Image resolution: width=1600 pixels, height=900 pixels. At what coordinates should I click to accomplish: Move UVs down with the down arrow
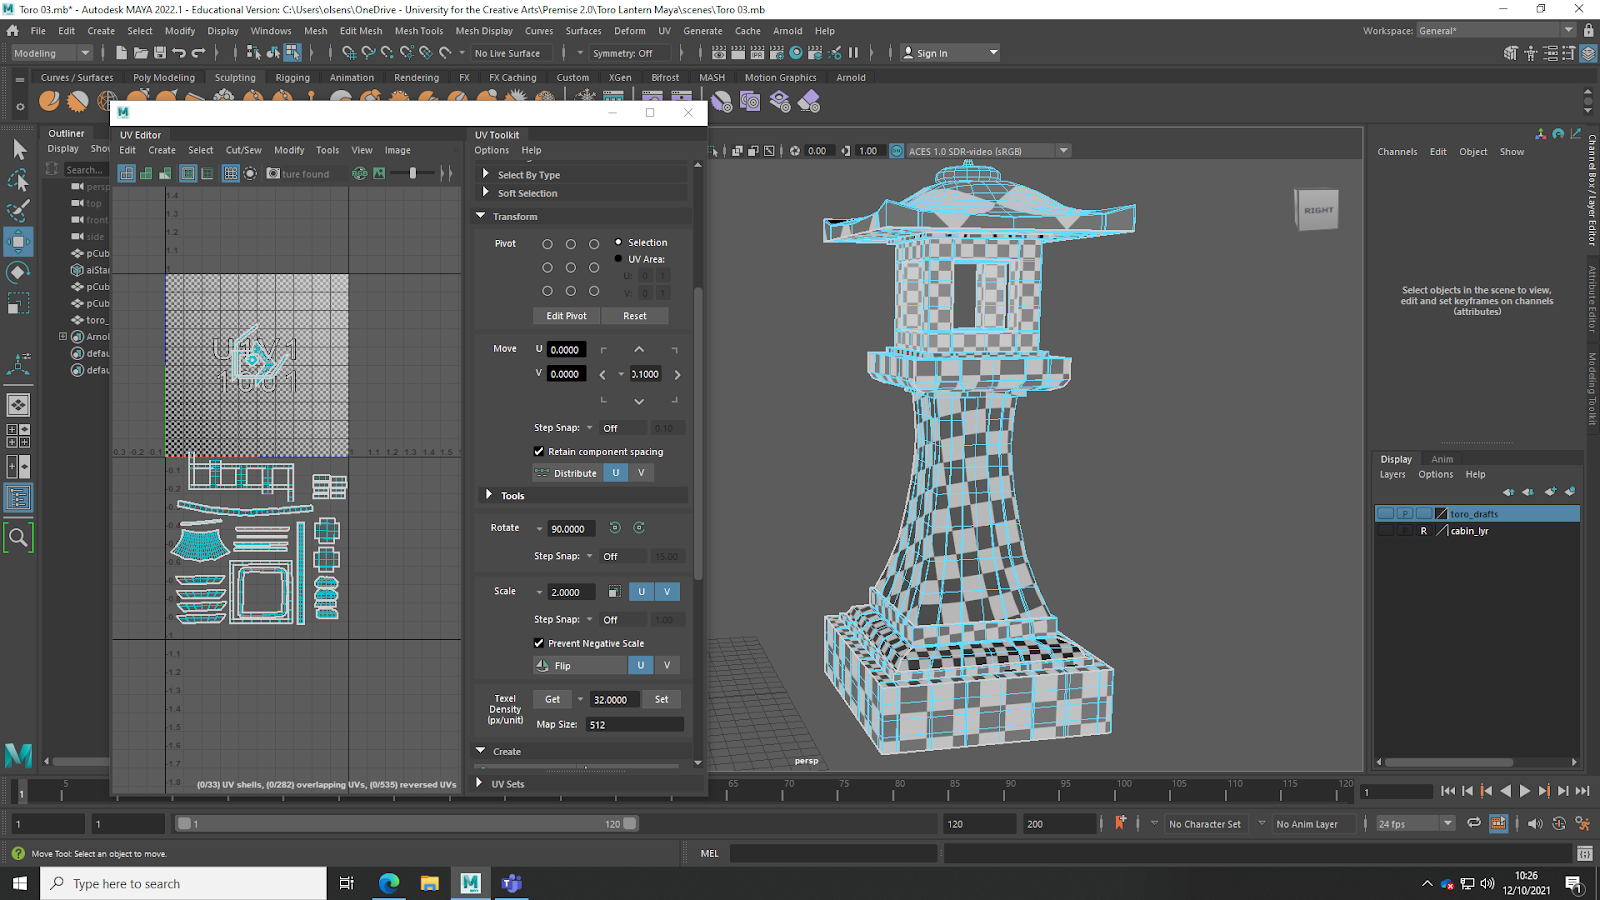pyautogui.click(x=639, y=401)
